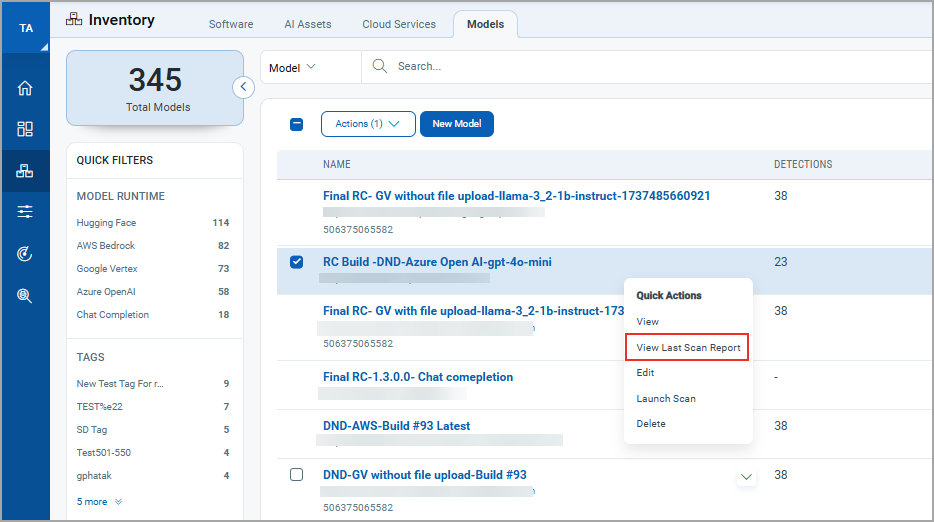Open Final RC-1.3.0.0- Chat comepletion link
Image resolution: width=934 pixels, height=522 pixels.
(418, 377)
